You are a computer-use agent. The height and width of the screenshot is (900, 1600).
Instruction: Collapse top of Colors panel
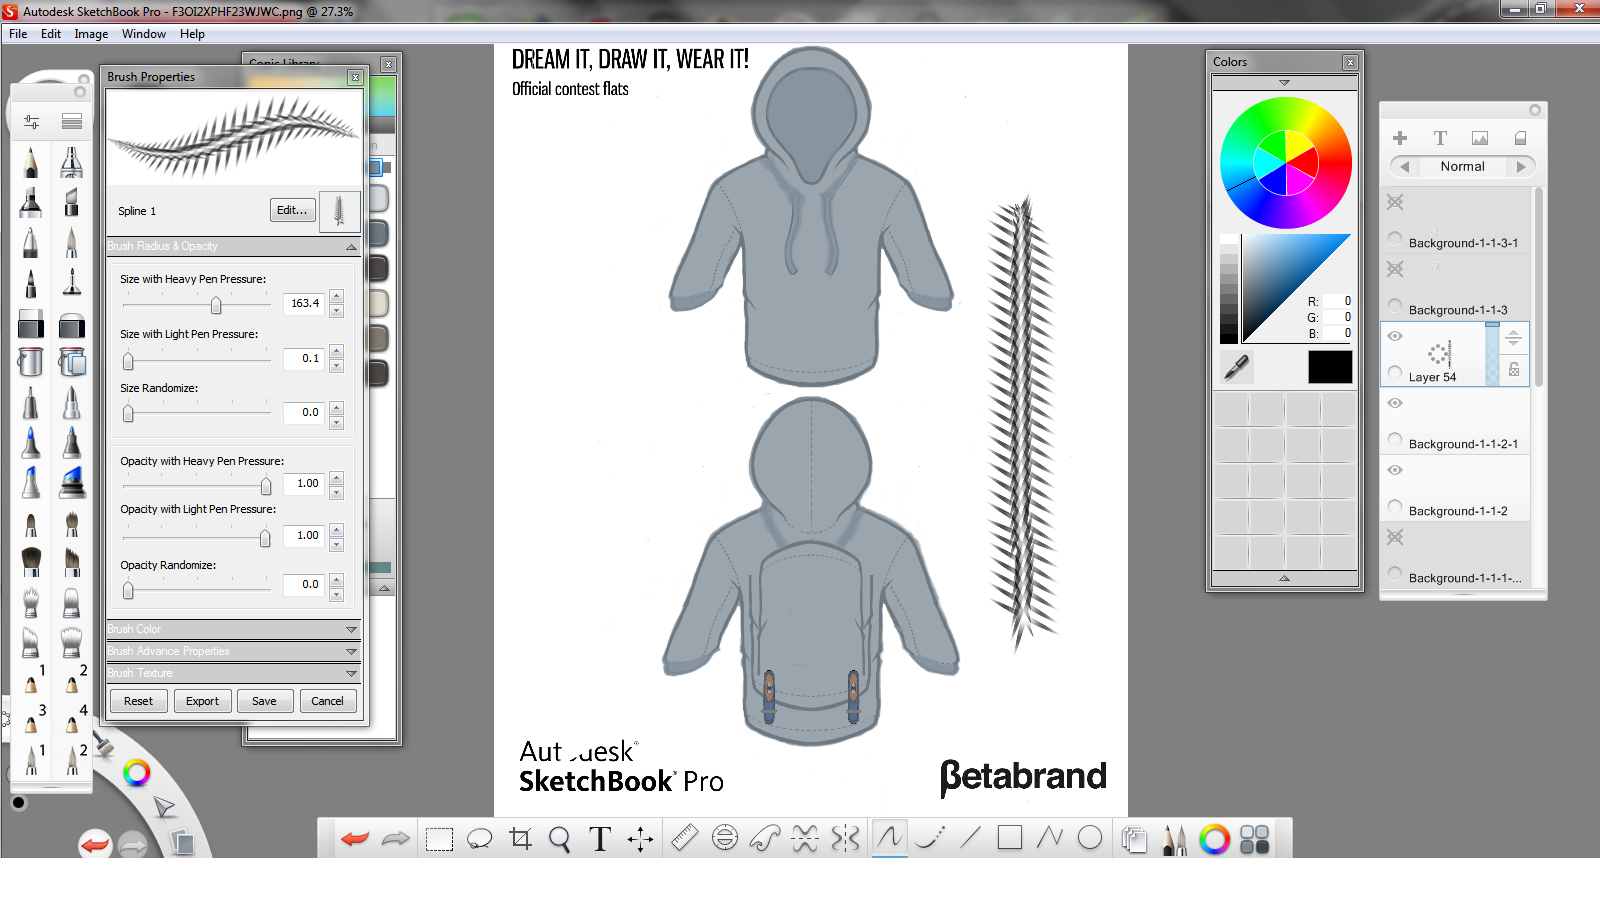point(1285,83)
